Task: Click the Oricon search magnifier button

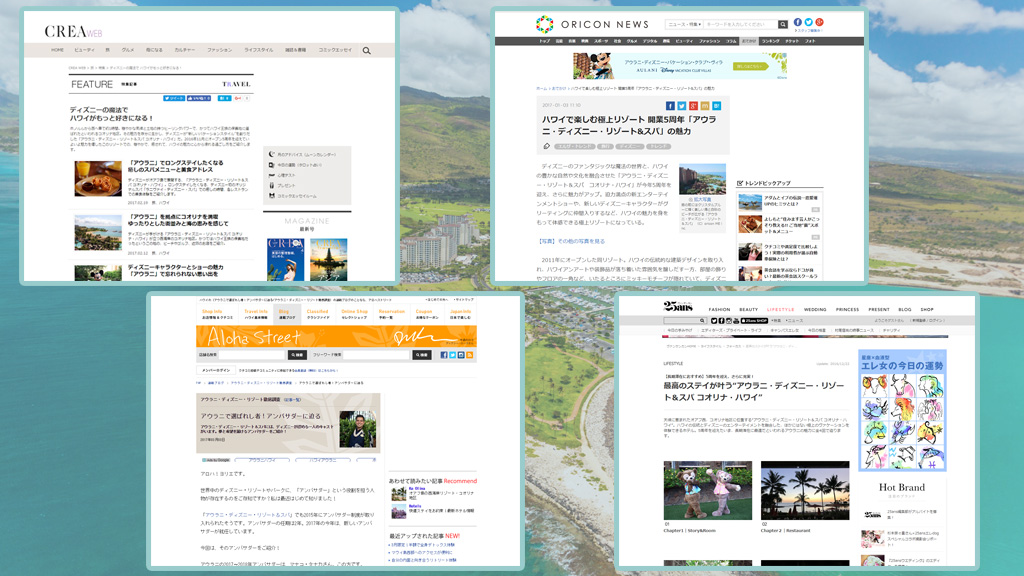Action: (782, 24)
